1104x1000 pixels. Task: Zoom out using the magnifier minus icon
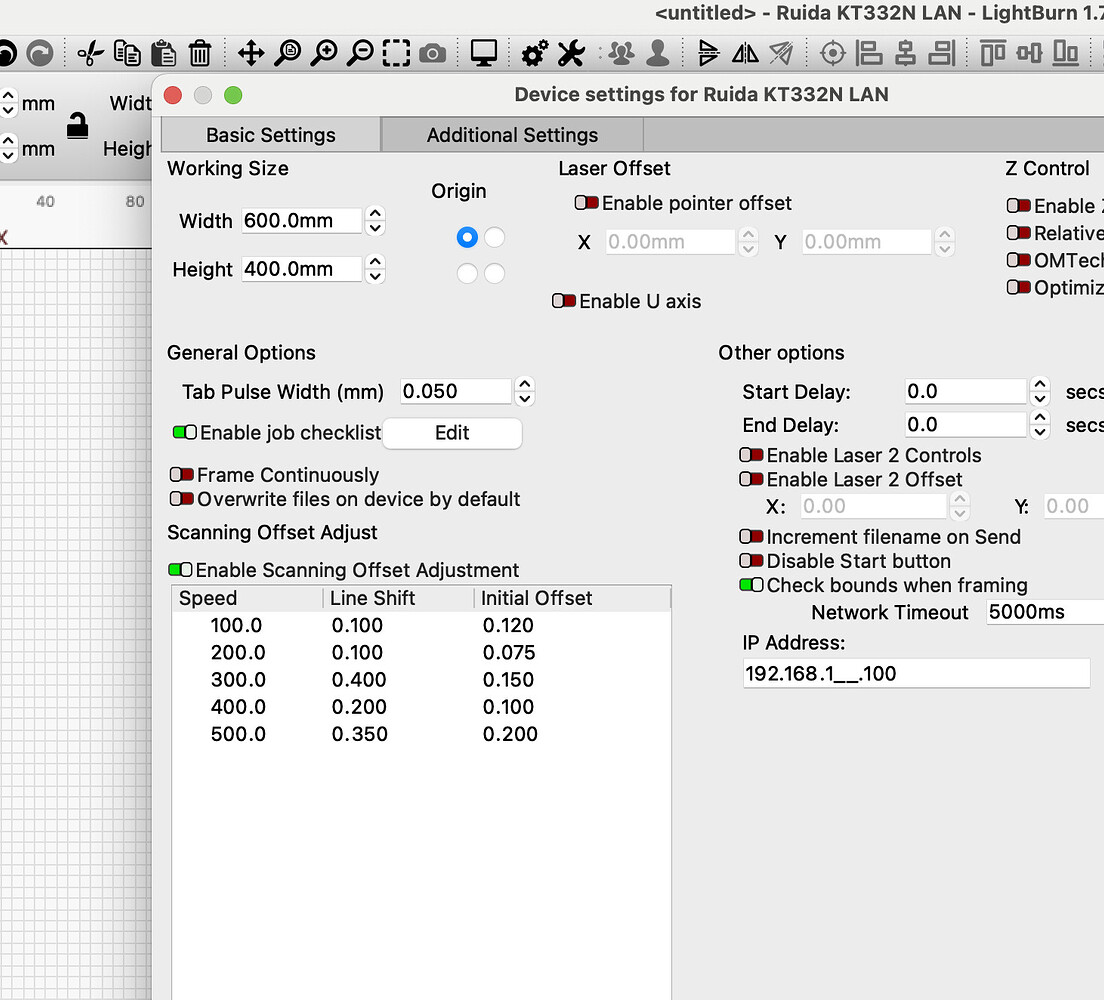click(x=360, y=52)
